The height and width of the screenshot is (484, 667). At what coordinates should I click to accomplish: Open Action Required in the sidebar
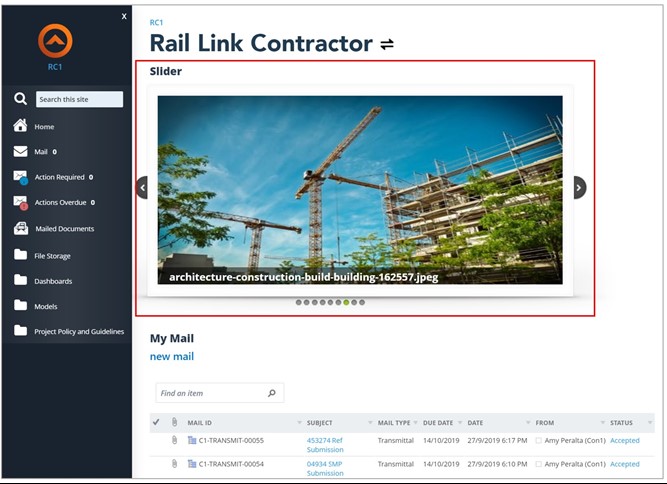coord(60,177)
